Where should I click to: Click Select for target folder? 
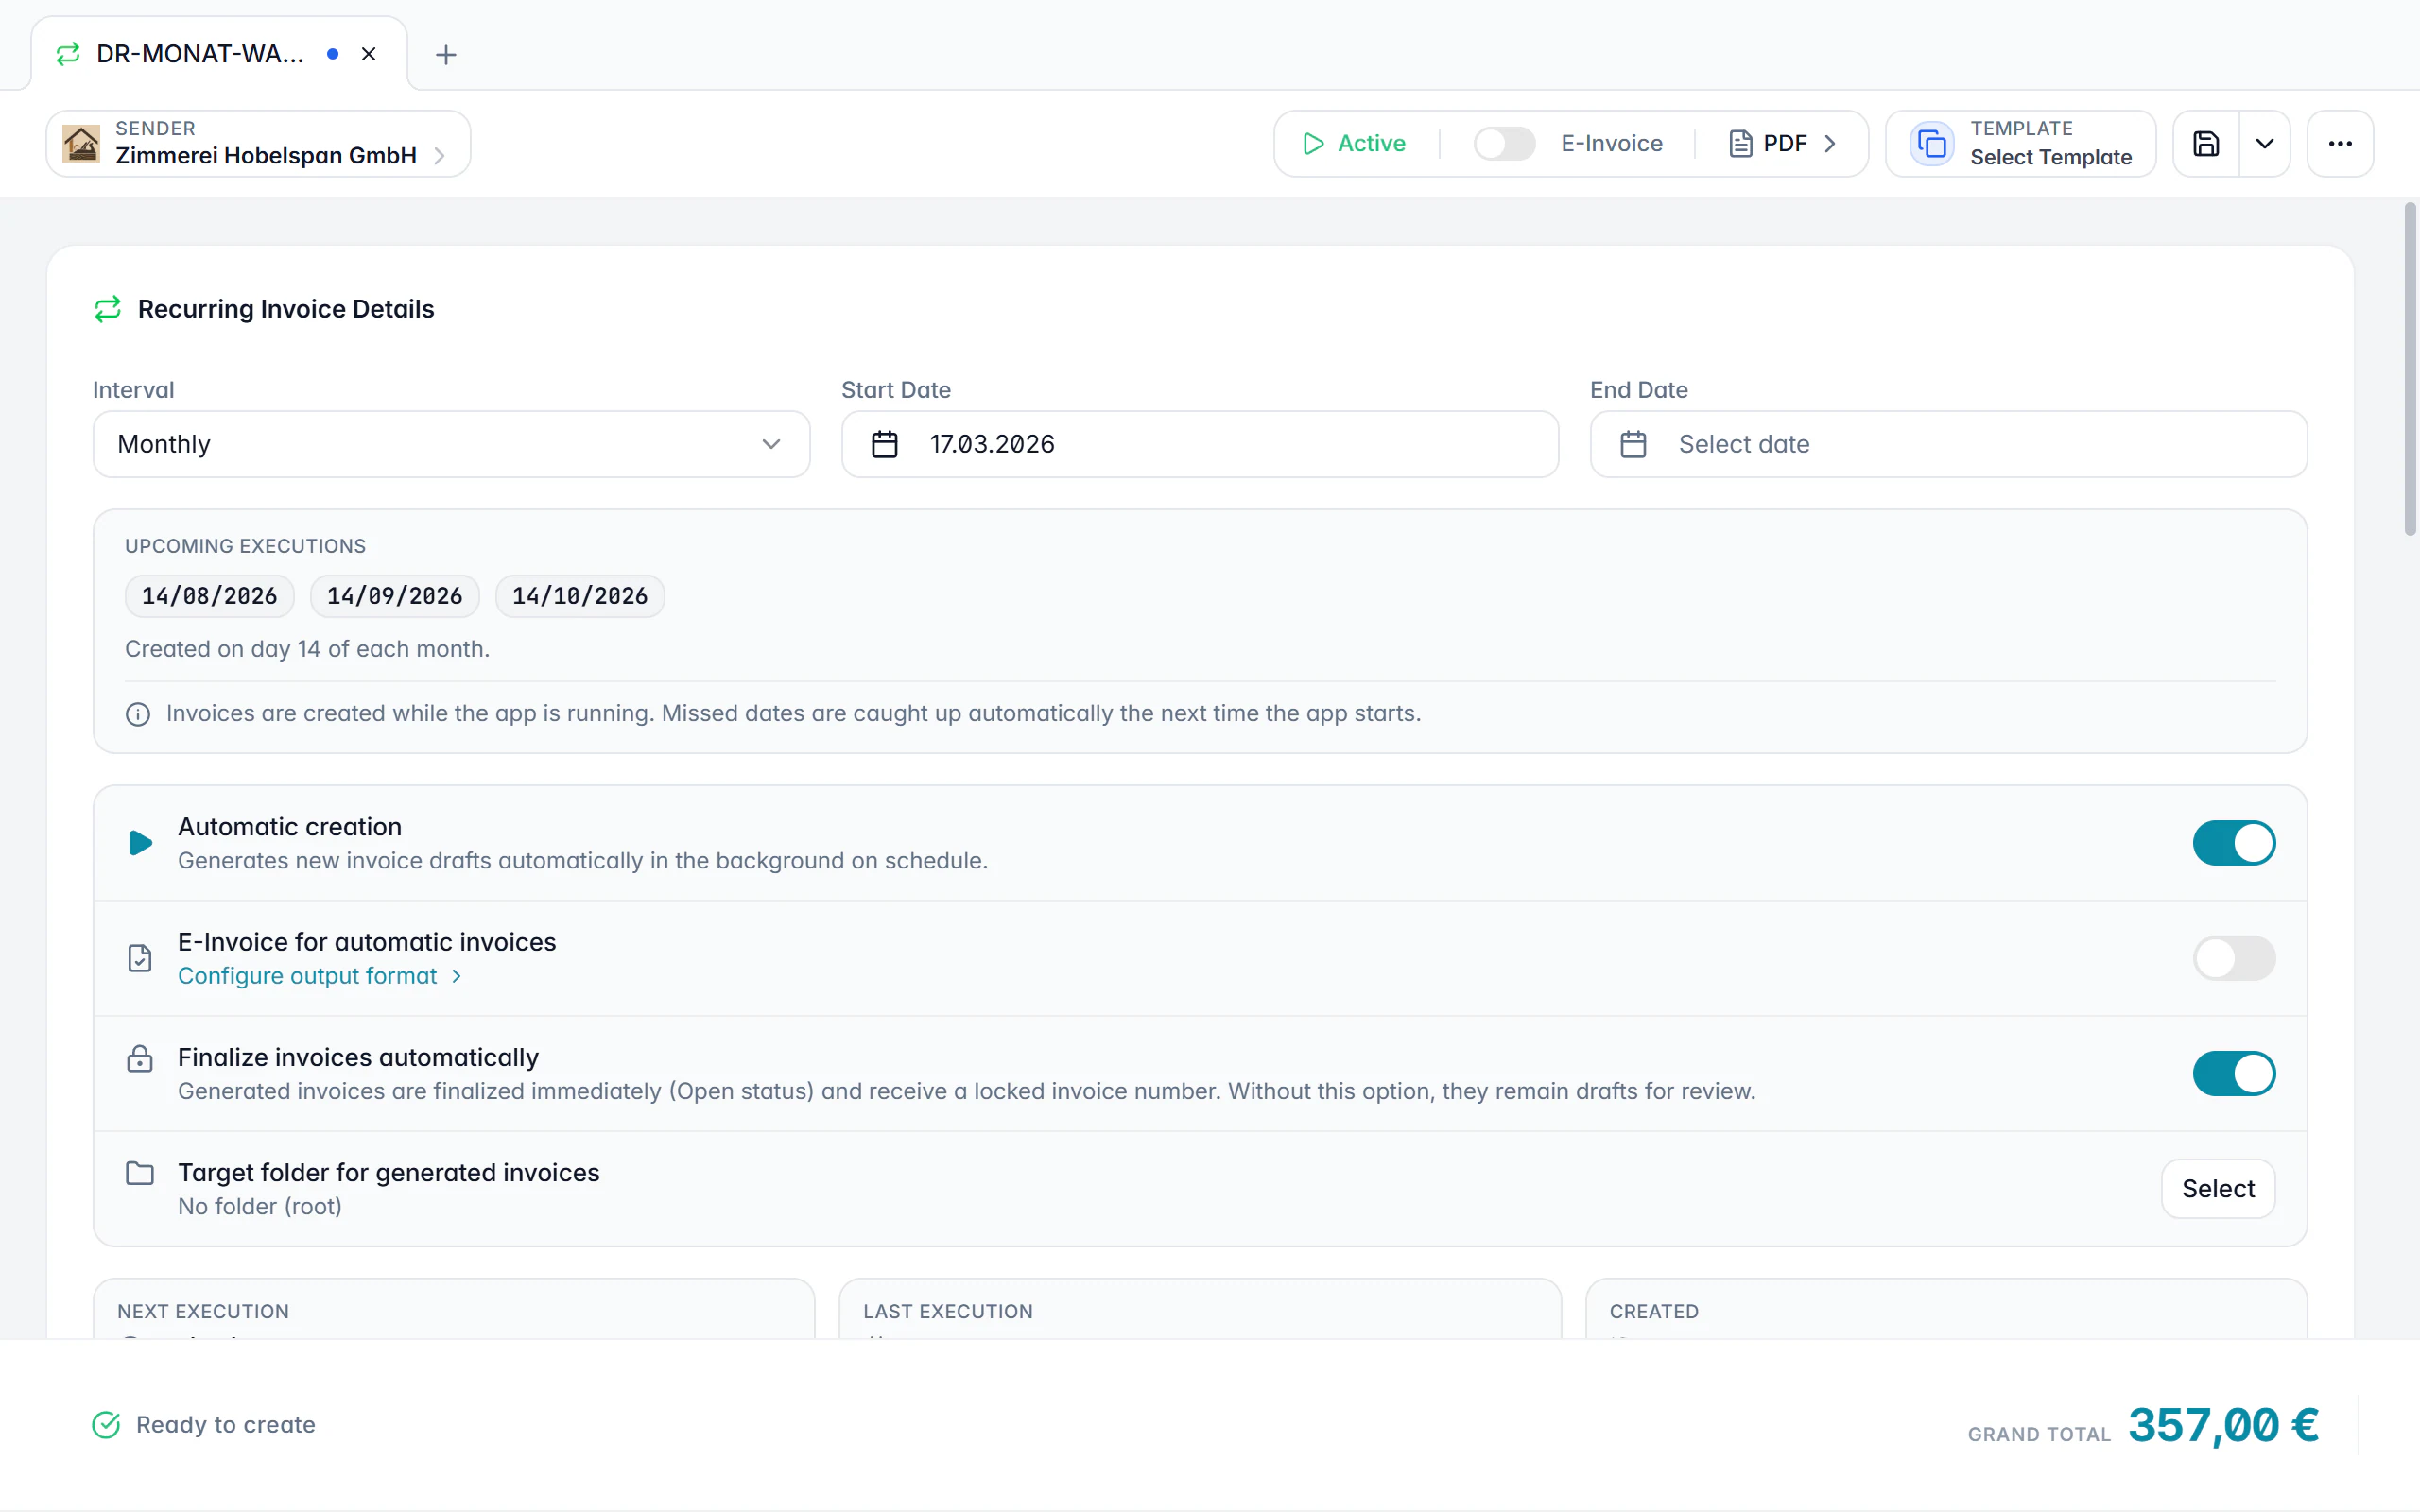tap(2218, 1189)
